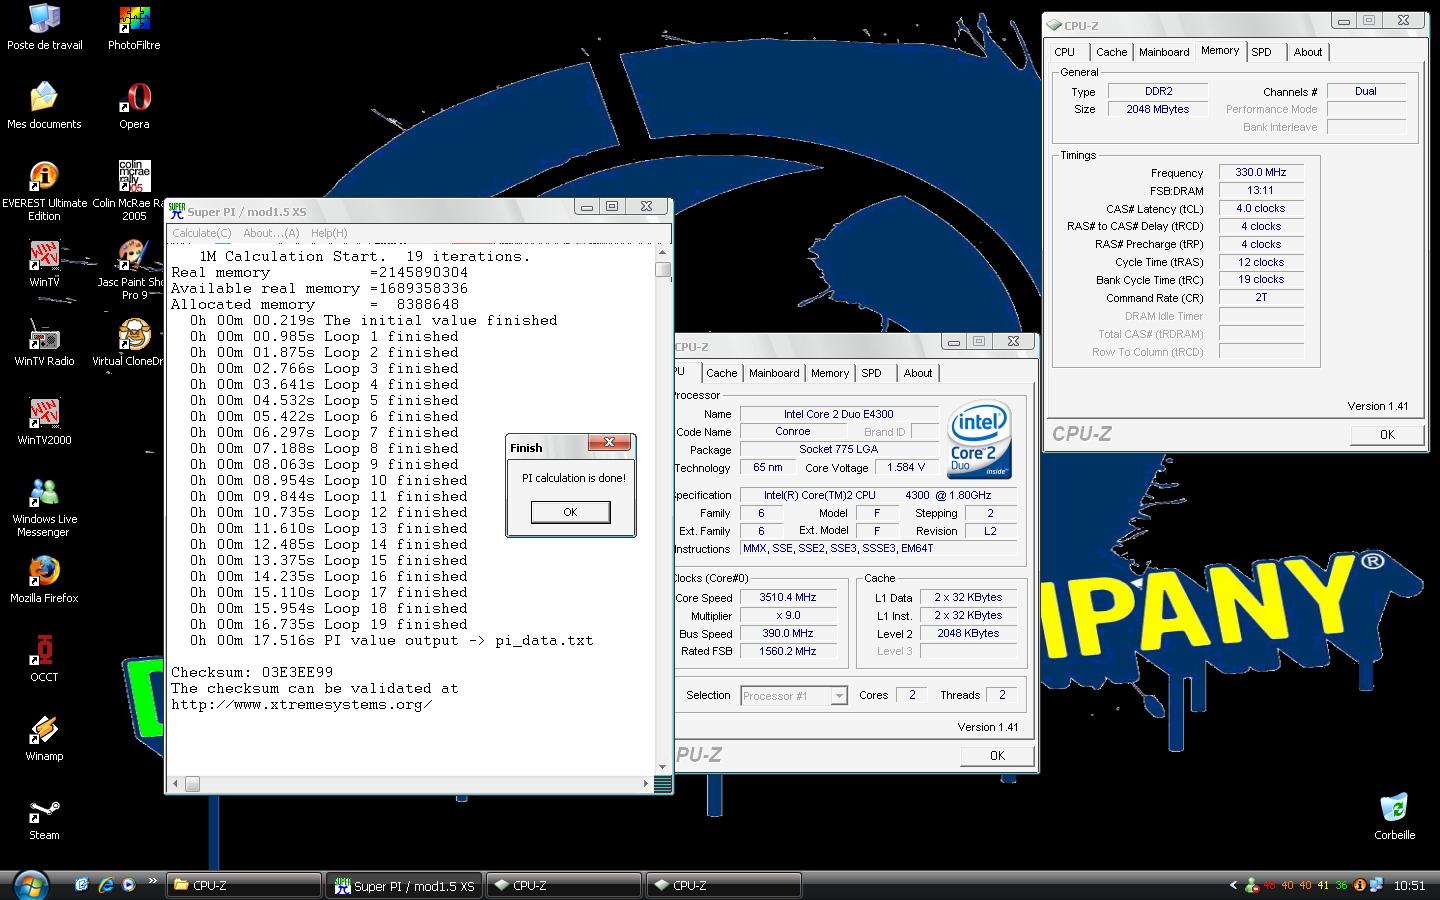Click OK in memory CPU-Z window
The image size is (1440, 900).
point(1387,434)
